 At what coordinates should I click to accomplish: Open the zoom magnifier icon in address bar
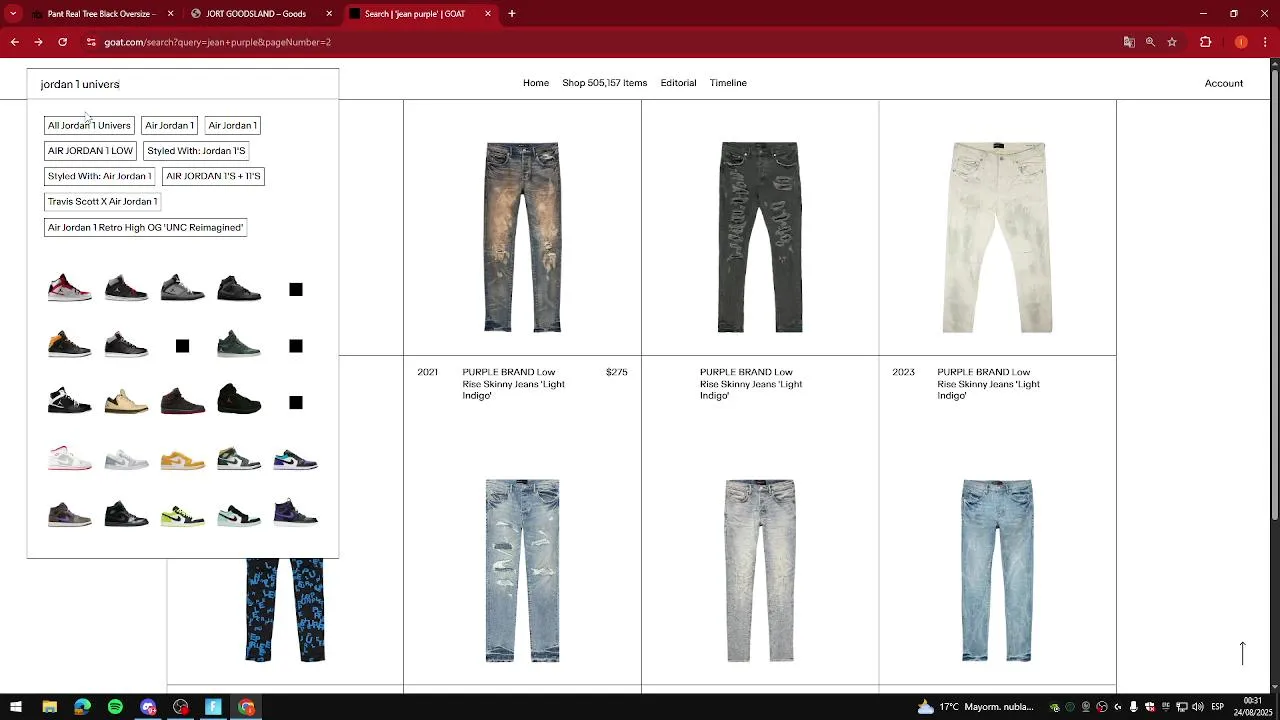click(1150, 42)
